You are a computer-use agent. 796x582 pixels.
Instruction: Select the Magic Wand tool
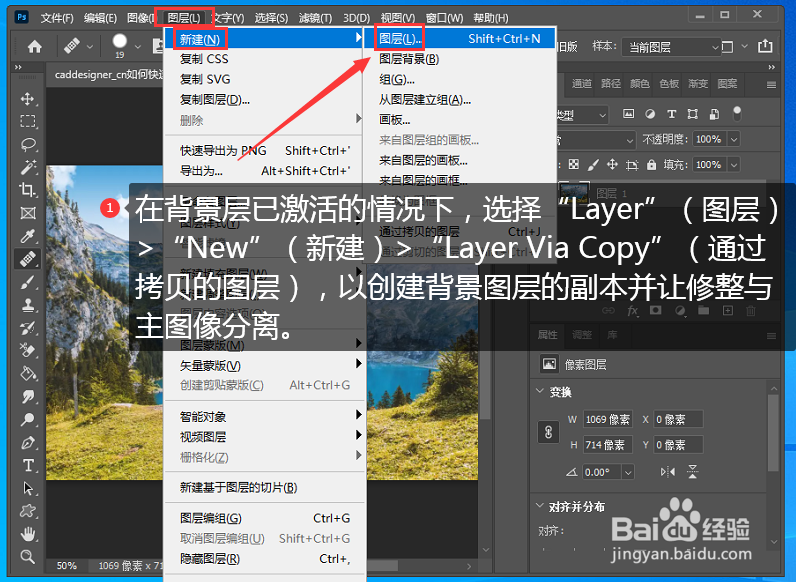[x=27, y=167]
